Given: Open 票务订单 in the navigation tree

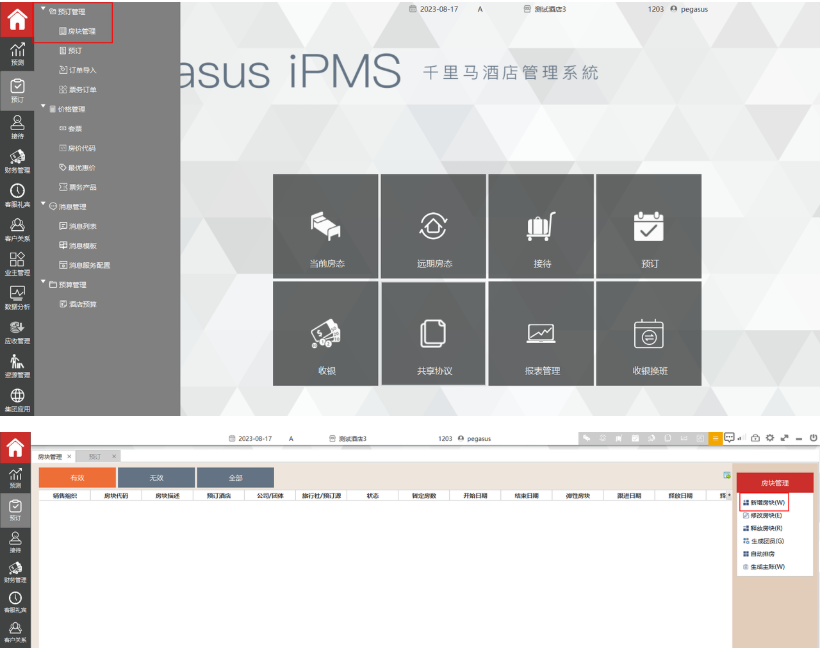Looking at the screenshot, I should point(77,89).
